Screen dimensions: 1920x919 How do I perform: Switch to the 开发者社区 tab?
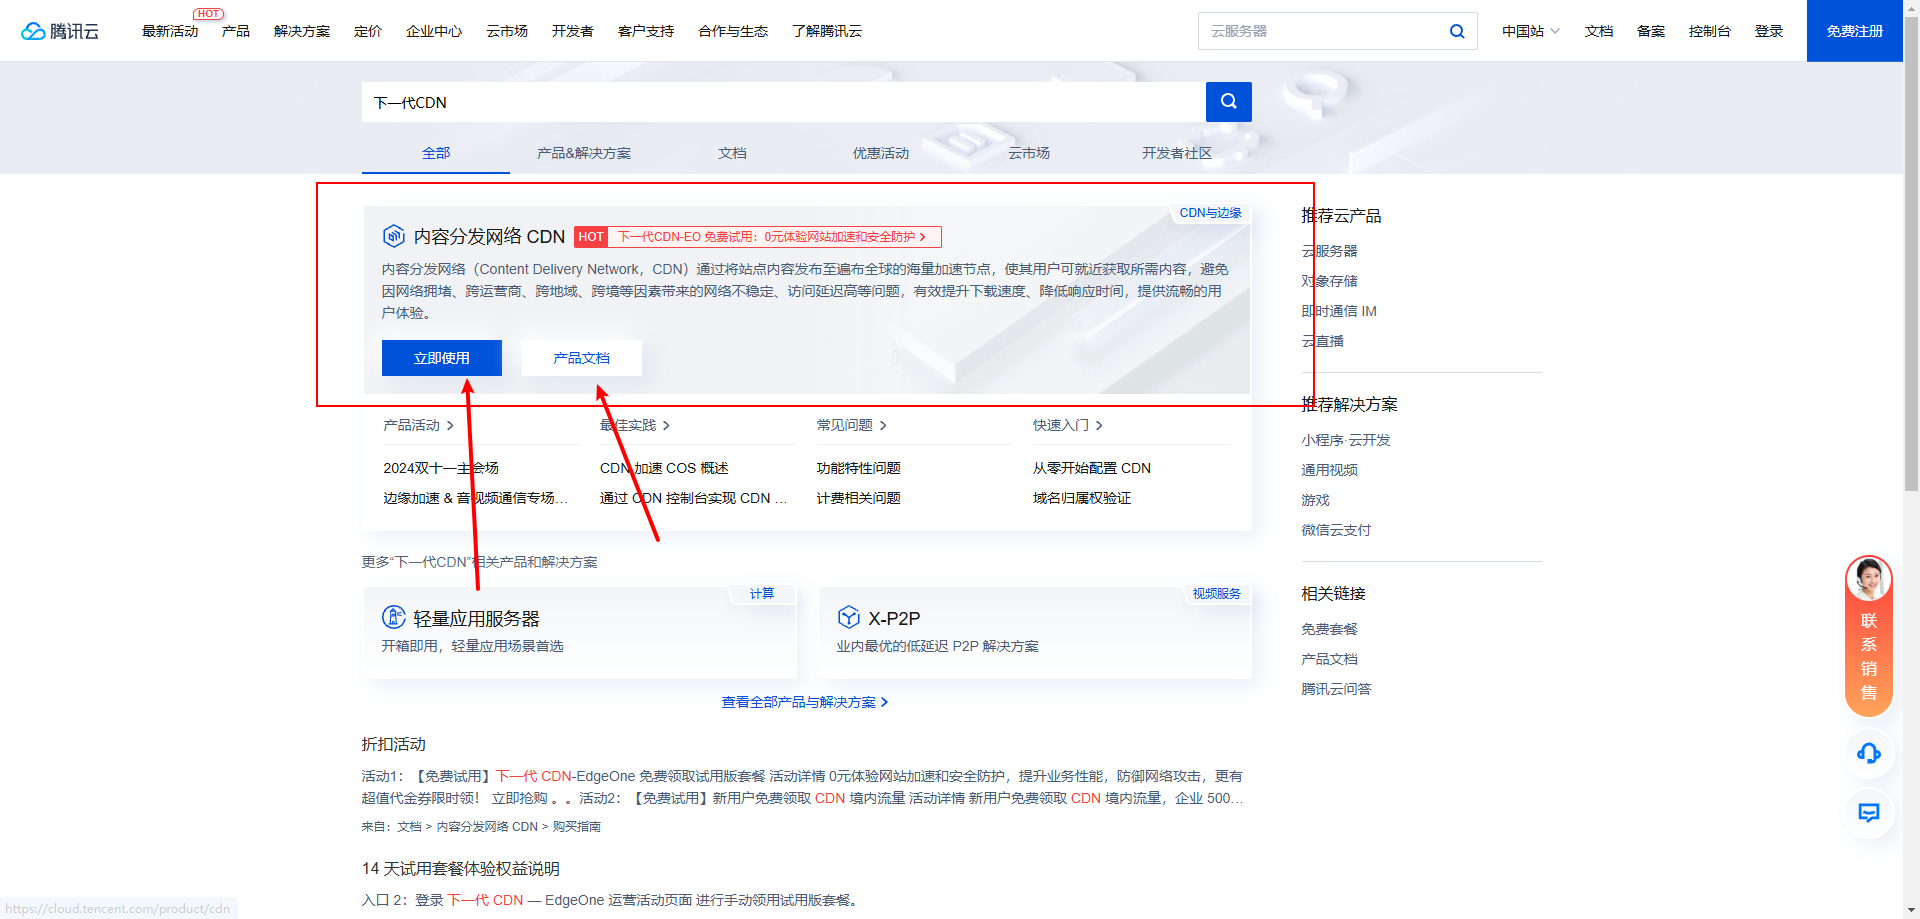click(x=1177, y=153)
